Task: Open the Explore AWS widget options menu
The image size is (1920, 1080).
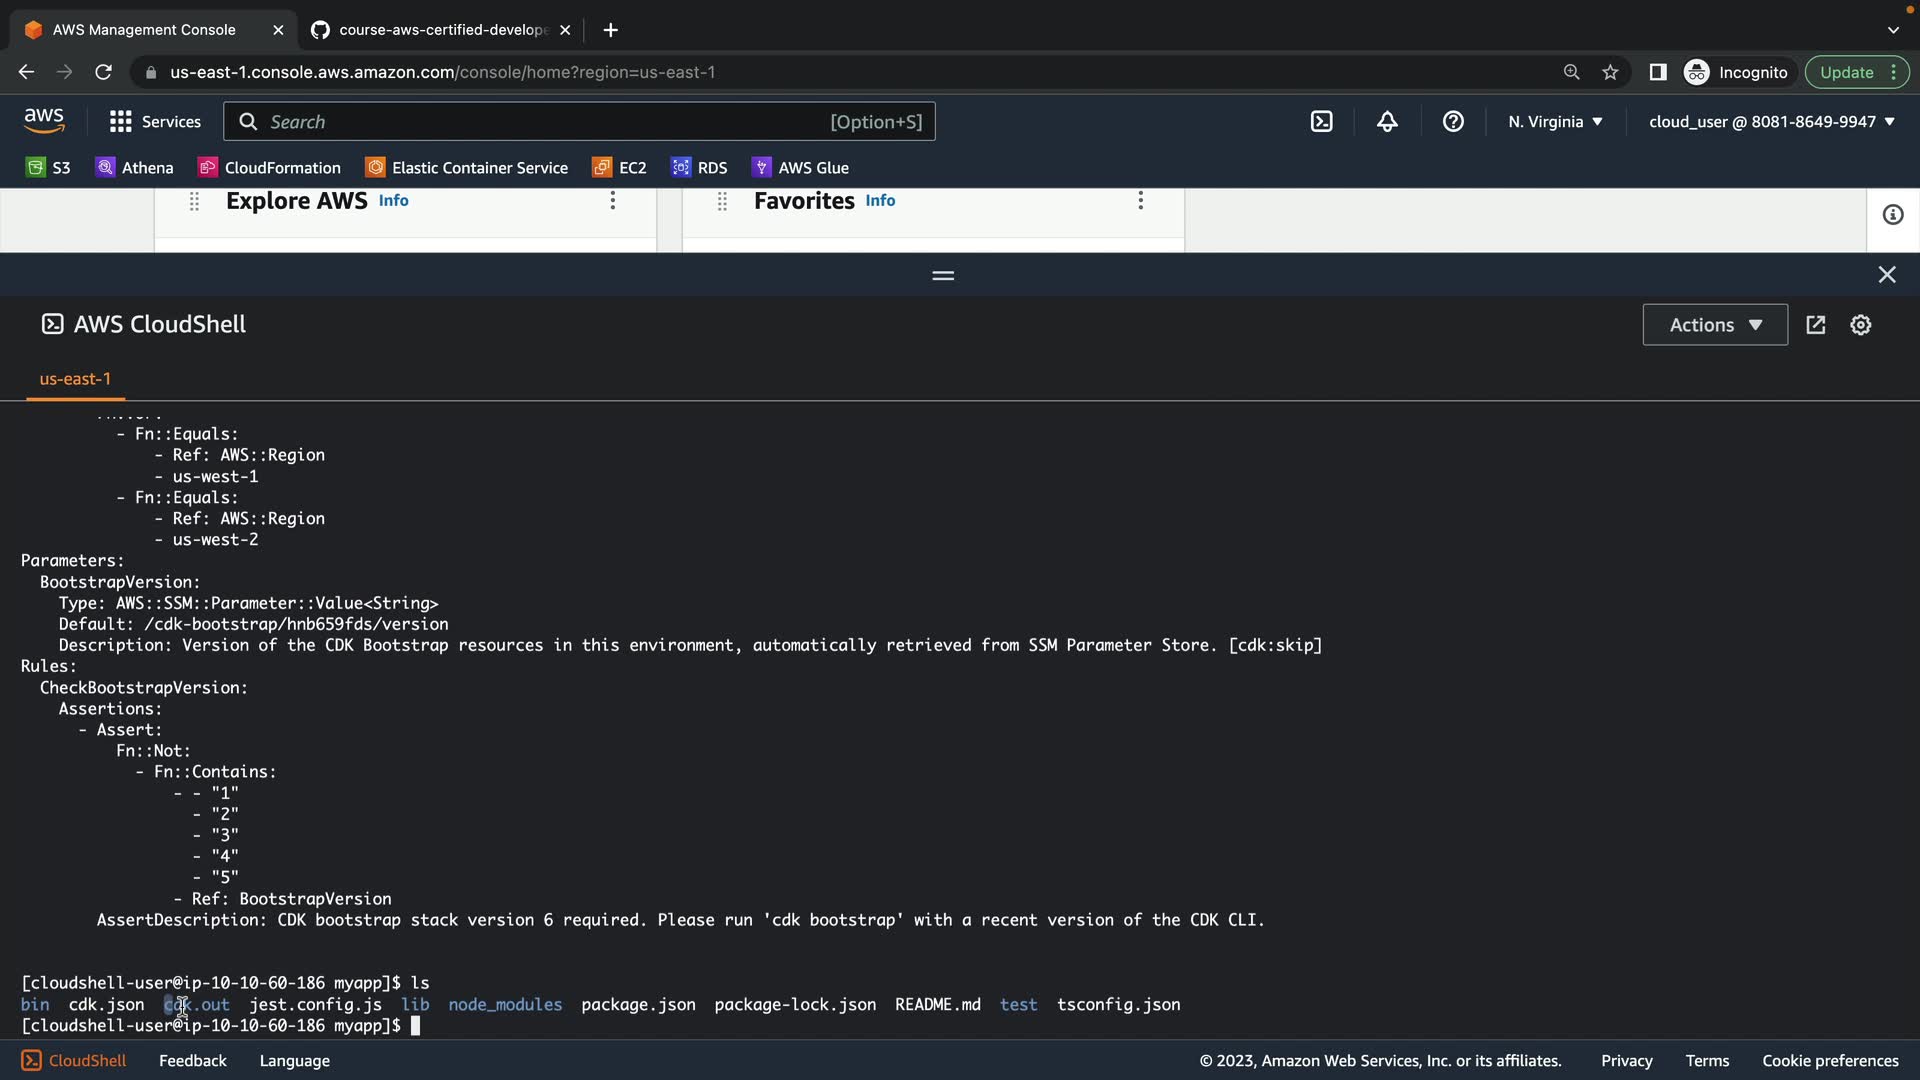Action: click(x=613, y=201)
